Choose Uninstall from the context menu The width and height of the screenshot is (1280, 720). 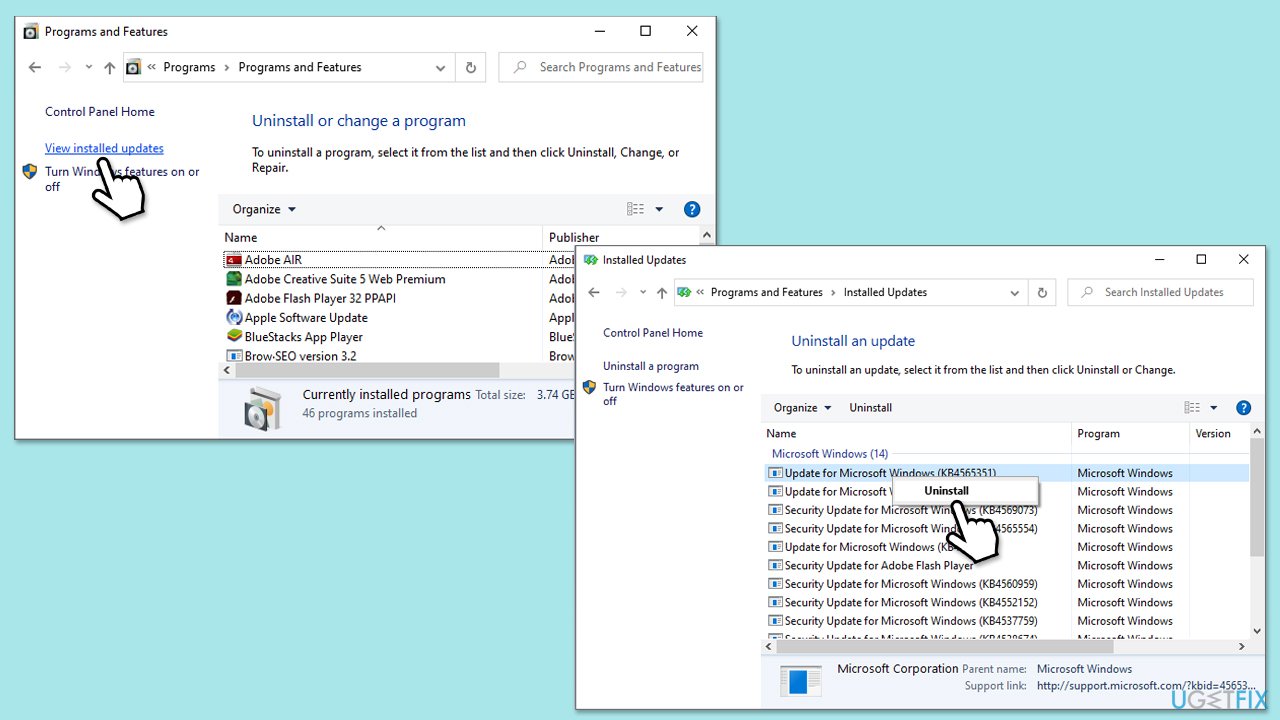tap(946, 491)
